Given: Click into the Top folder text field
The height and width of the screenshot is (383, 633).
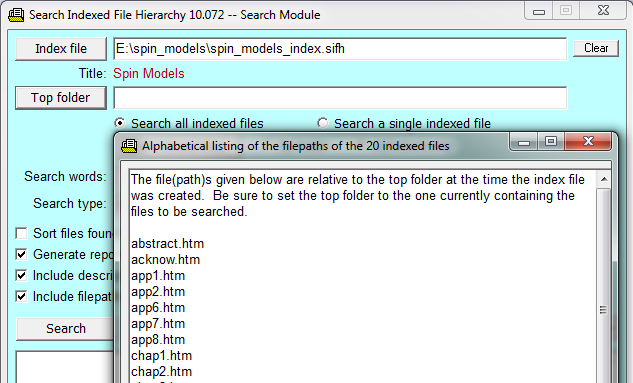Looking at the screenshot, I should click(340, 98).
